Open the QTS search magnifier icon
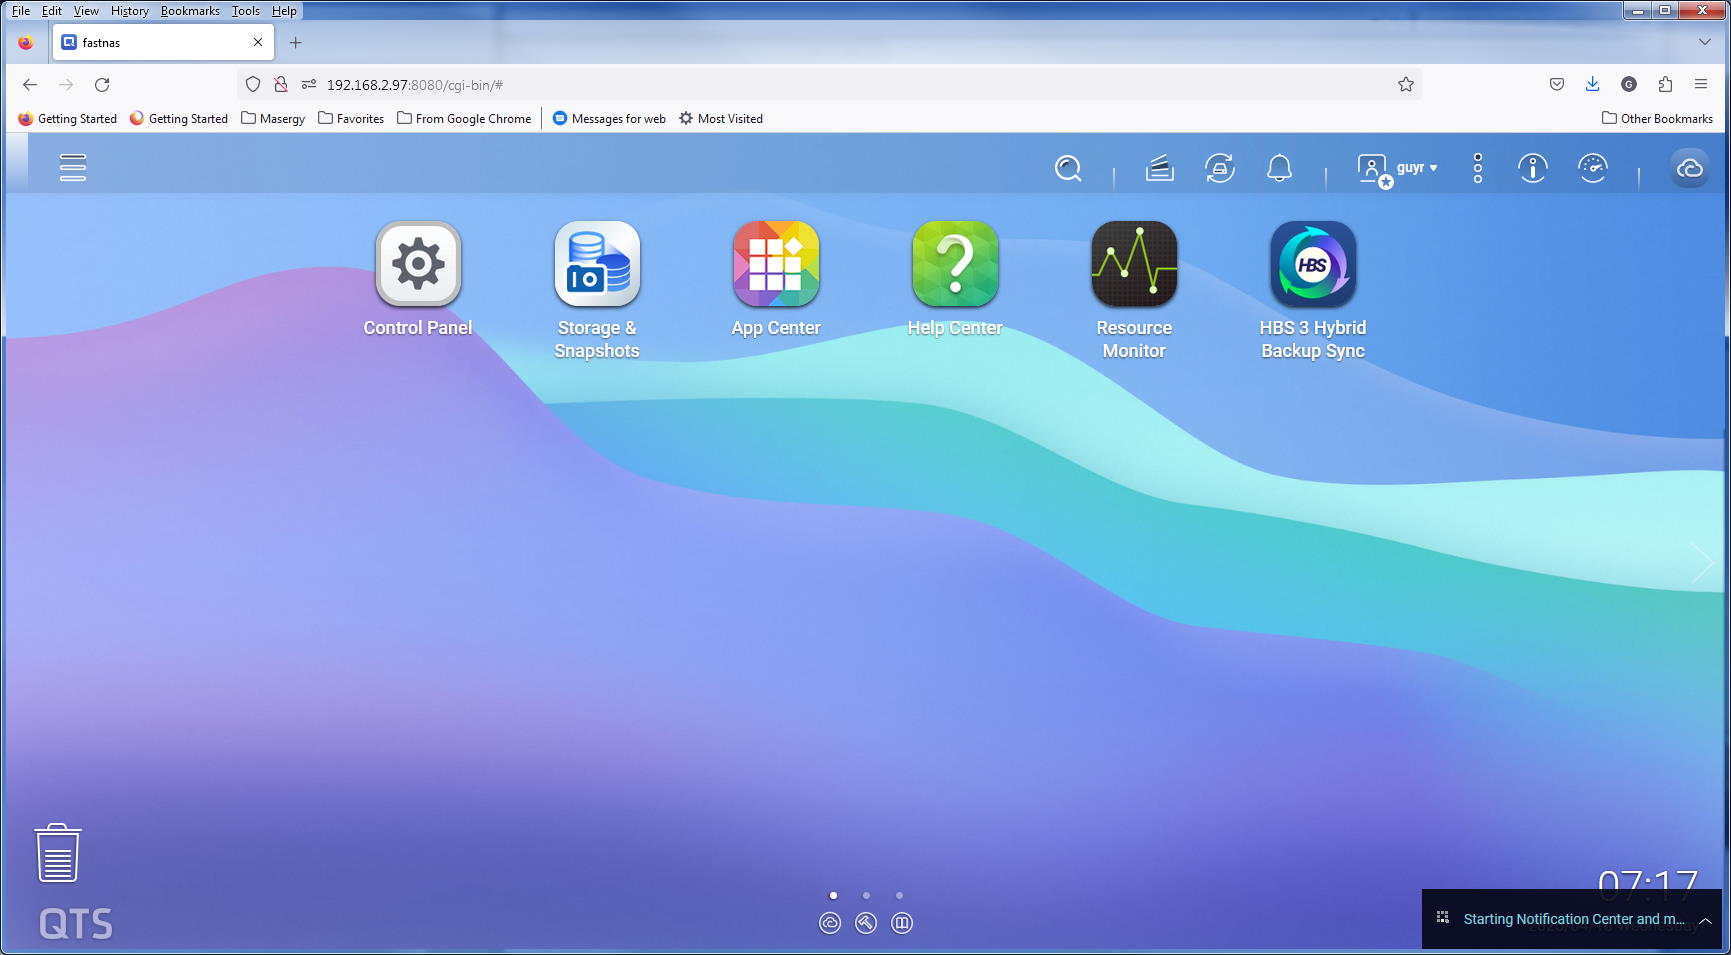This screenshot has width=1731, height=955. point(1068,168)
